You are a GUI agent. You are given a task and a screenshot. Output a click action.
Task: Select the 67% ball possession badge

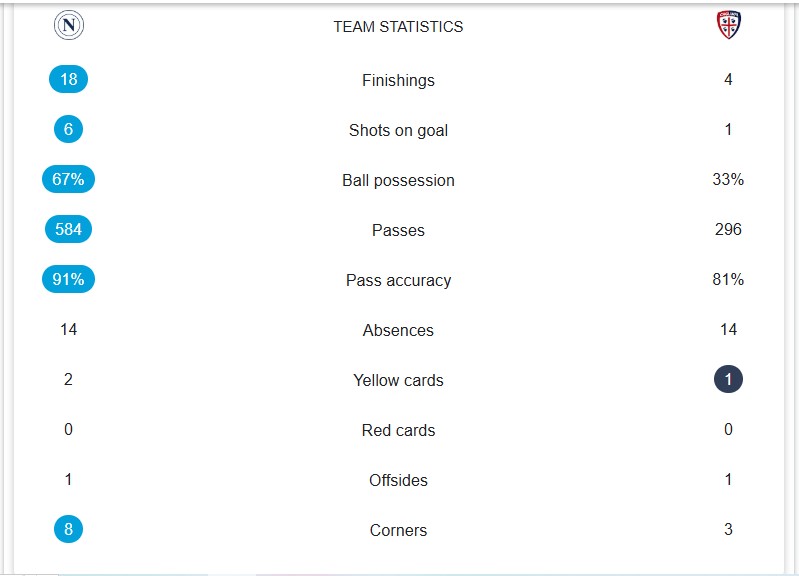click(68, 179)
